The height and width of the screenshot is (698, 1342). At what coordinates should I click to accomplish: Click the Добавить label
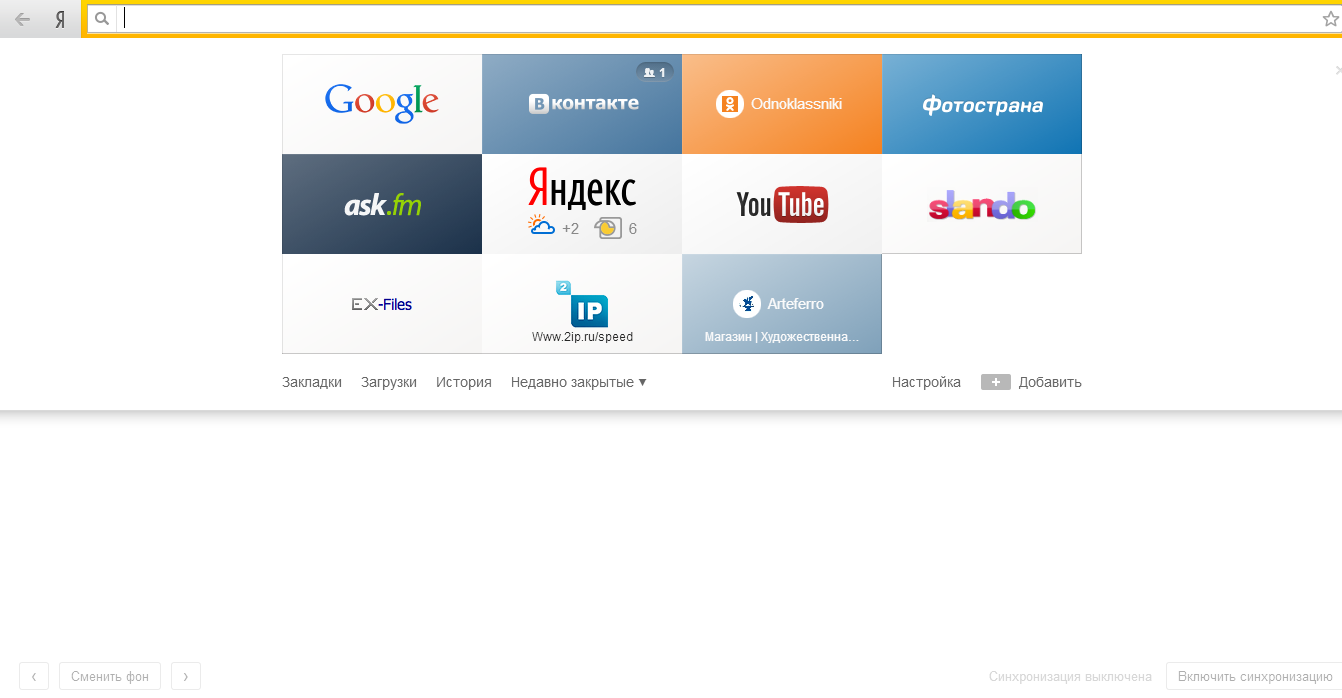coord(1050,382)
